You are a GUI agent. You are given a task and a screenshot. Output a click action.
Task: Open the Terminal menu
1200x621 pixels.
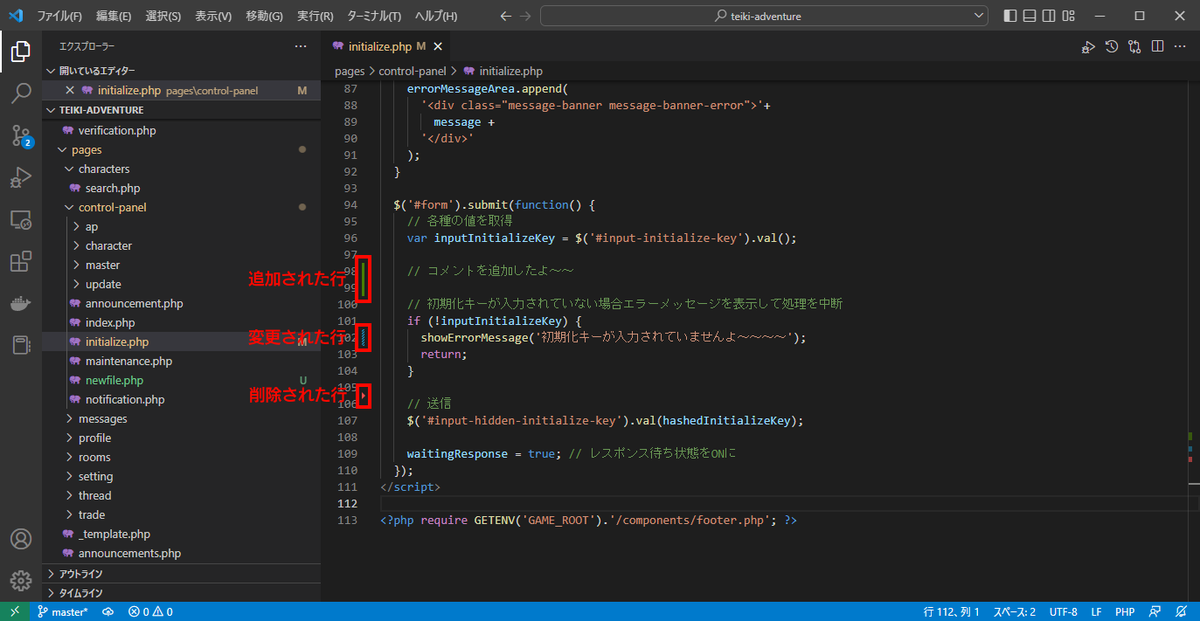coord(374,16)
